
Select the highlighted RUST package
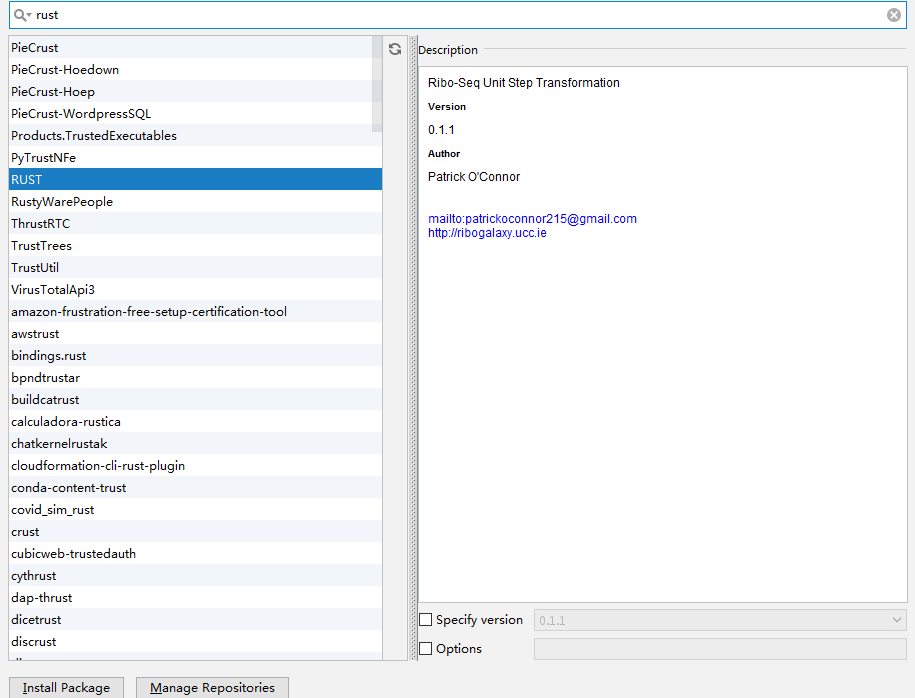coord(195,179)
